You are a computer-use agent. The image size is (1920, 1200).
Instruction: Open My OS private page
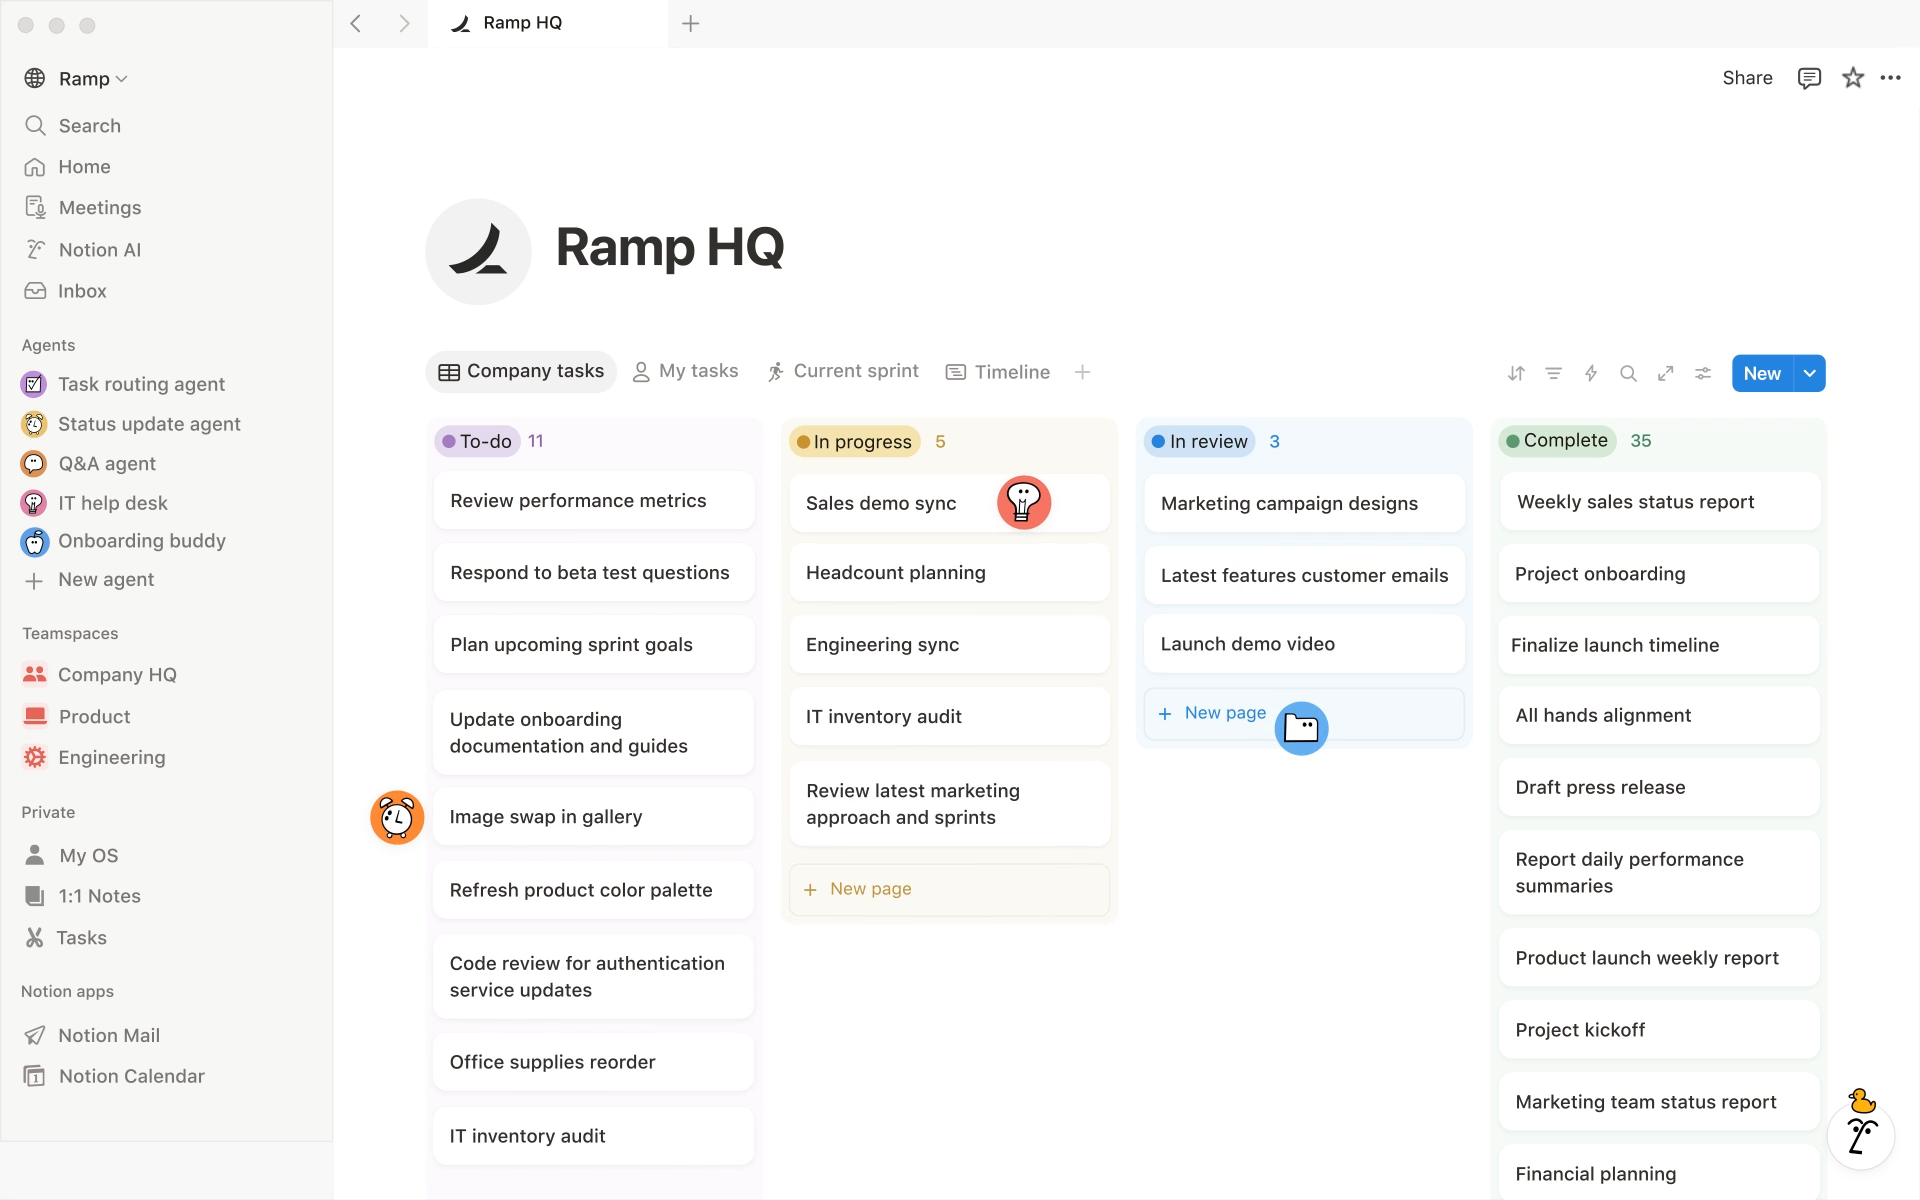72,856
